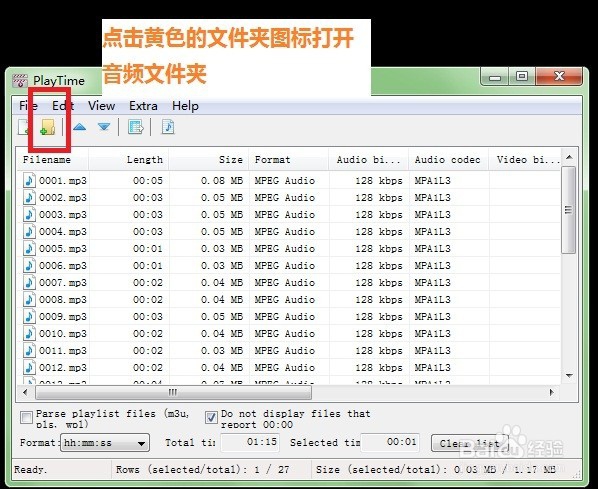Click 128 kbps in the 0007.mp3 row
This screenshot has width=598, height=489.
click(379, 283)
